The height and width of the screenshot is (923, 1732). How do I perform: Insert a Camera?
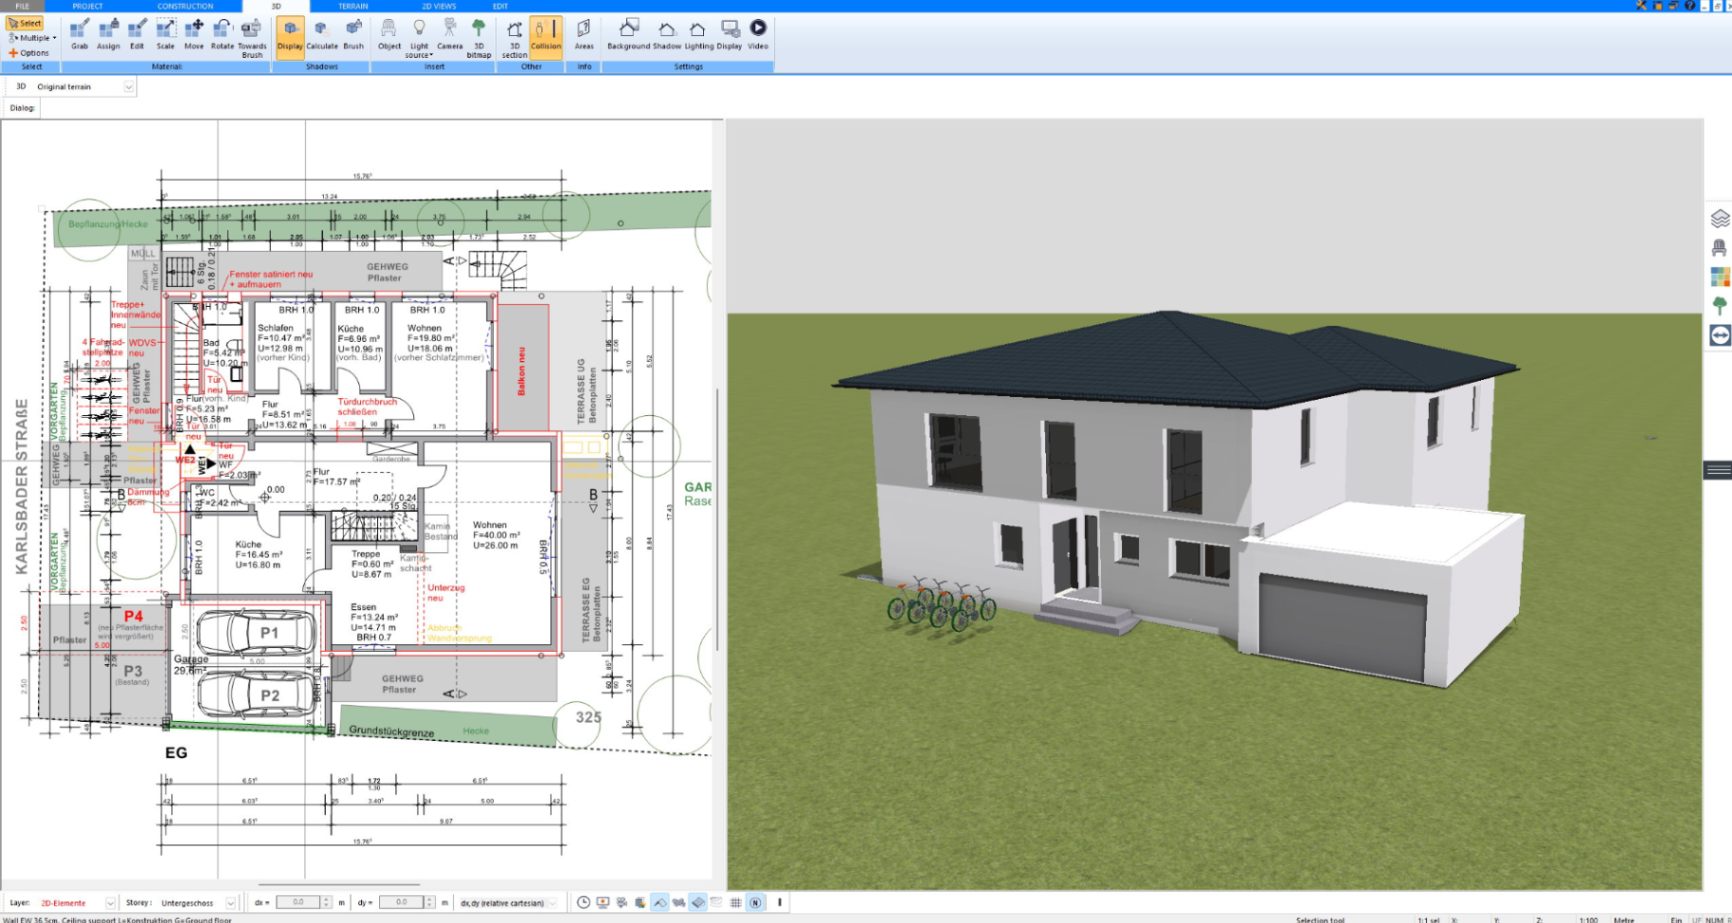tap(450, 34)
